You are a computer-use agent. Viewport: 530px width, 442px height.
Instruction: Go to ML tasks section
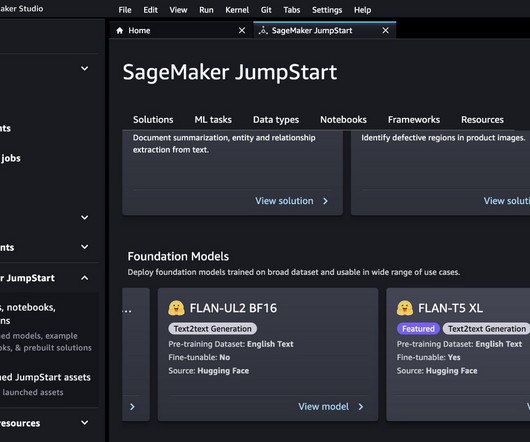(x=213, y=120)
